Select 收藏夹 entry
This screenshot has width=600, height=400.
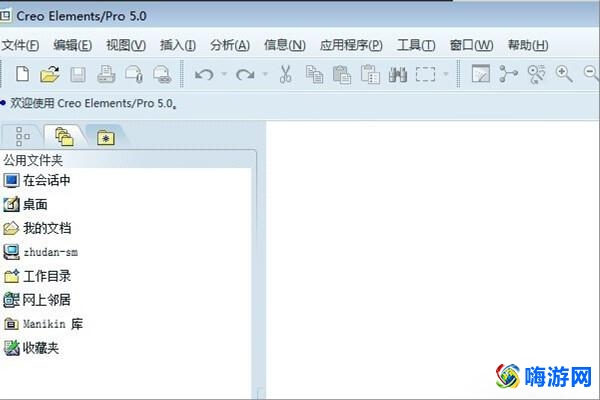31,348
